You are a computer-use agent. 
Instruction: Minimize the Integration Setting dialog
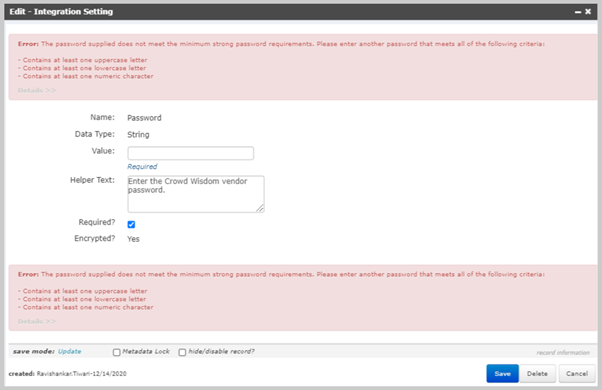tap(578, 12)
